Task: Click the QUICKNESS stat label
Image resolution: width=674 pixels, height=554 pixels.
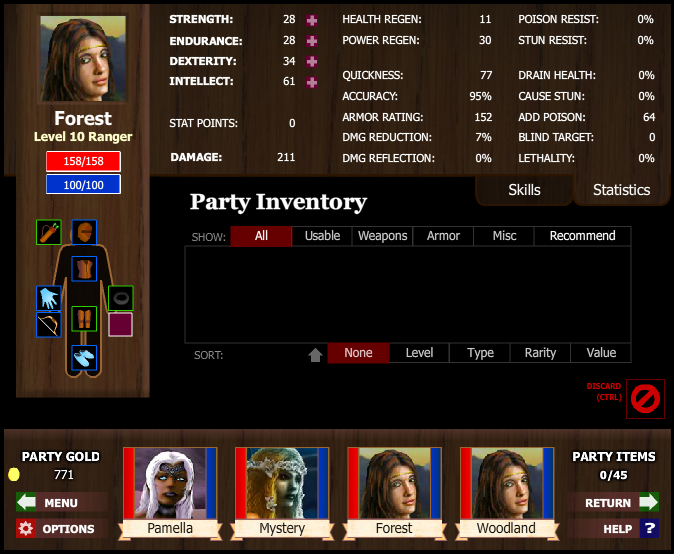Action: click(x=373, y=75)
